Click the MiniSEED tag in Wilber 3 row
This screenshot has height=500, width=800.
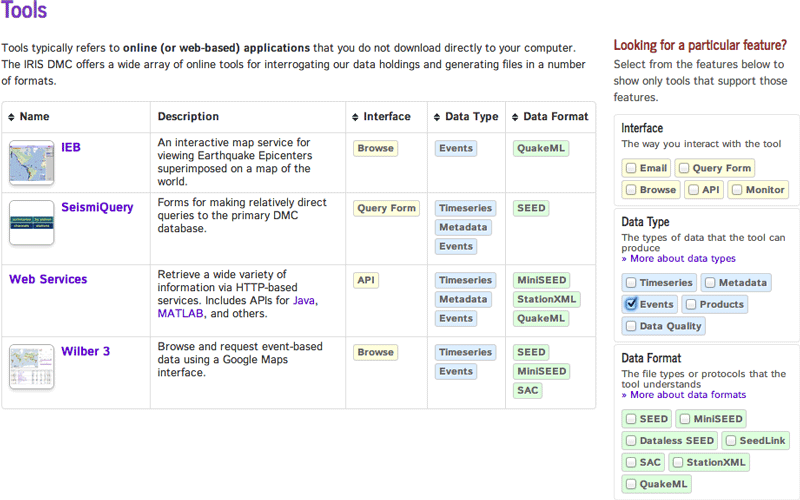tap(541, 371)
